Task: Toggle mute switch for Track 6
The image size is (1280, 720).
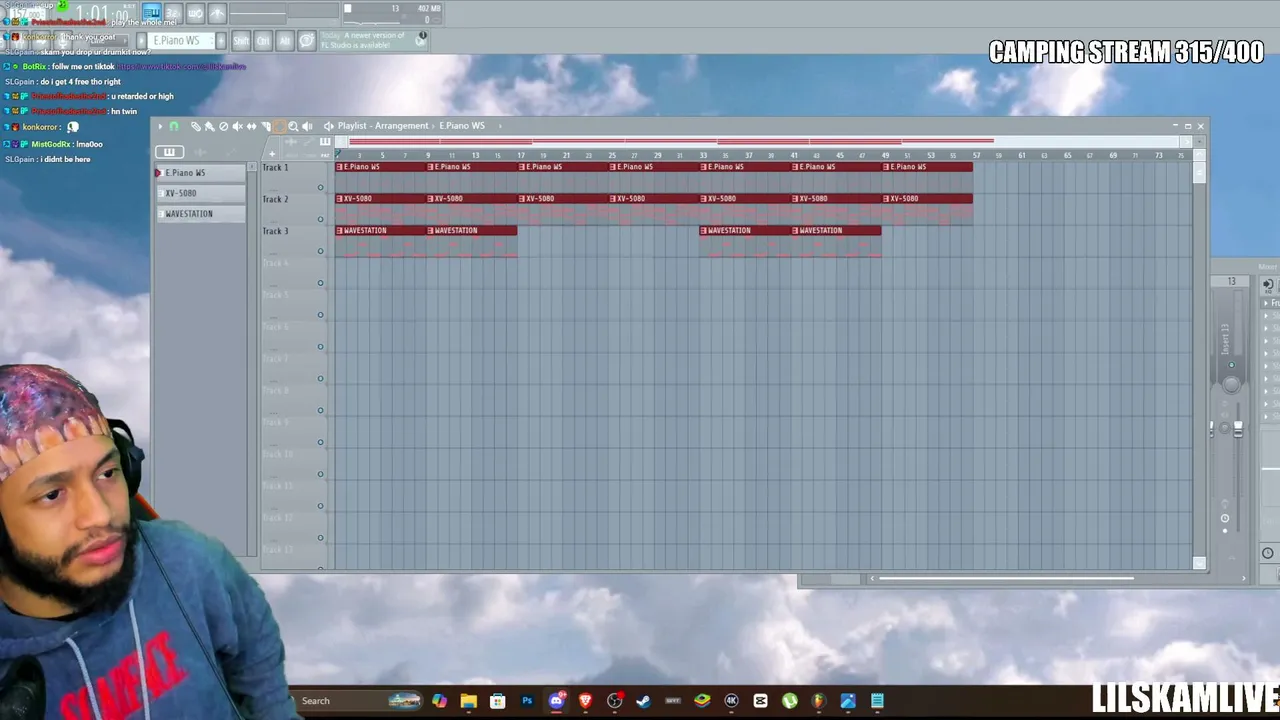Action: (x=321, y=347)
